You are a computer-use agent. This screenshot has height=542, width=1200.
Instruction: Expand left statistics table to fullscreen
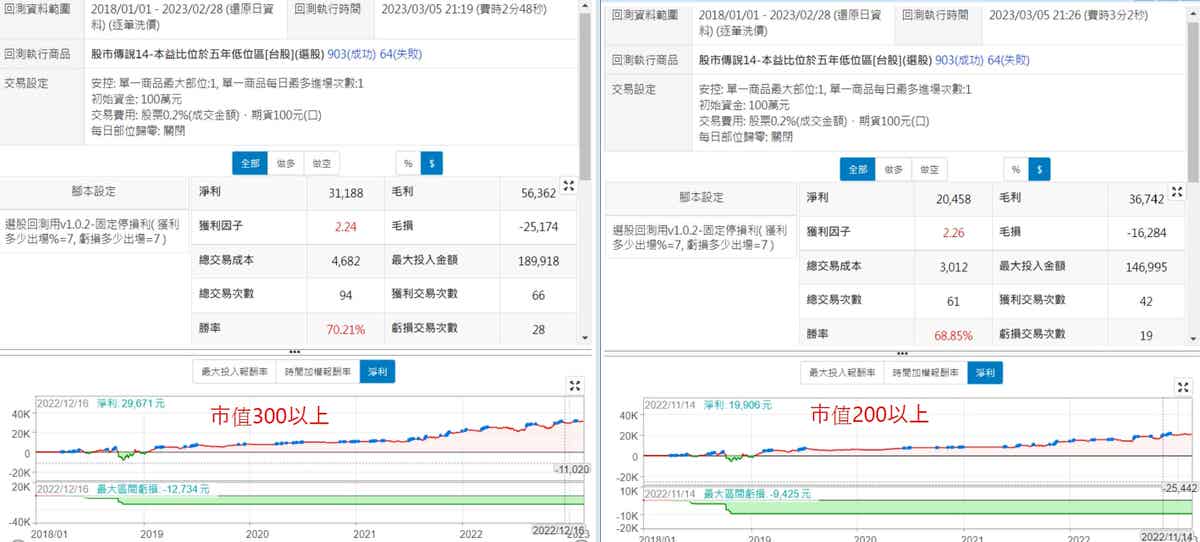click(569, 186)
